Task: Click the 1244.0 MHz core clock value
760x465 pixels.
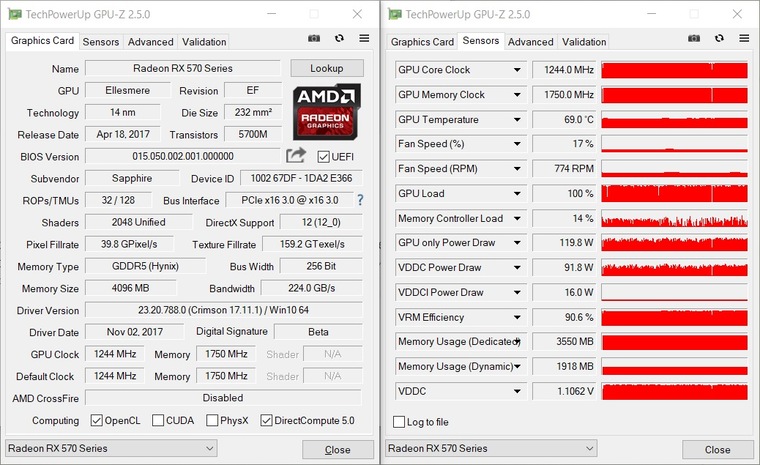Action: pos(565,70)
